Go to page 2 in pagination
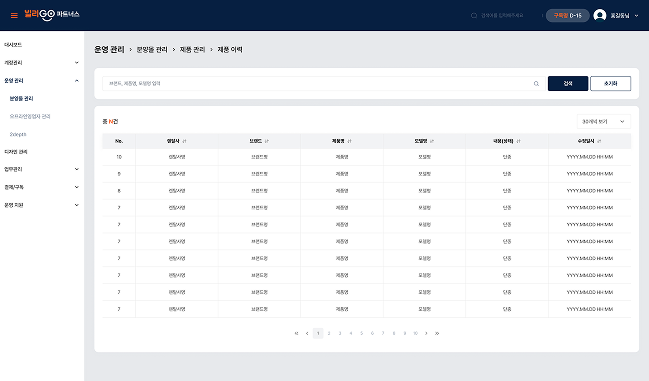 click(x=329, y=333)
